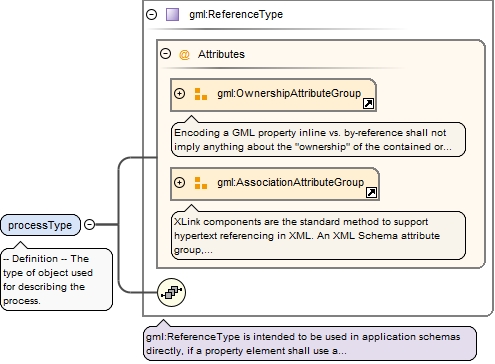Viewport: 495px width, 364px height.
Task: Click the purple complex type icon
Action: coord(172,15)
